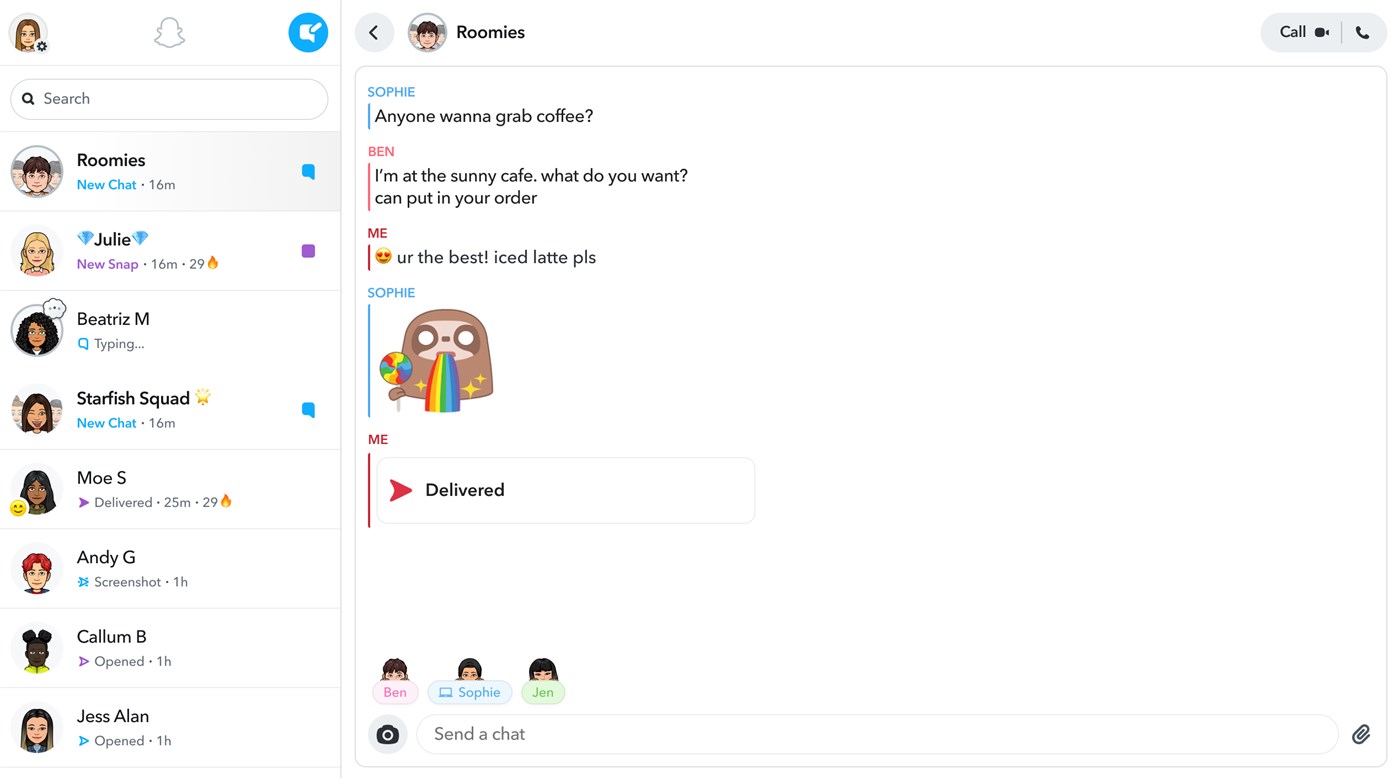This screenshot has width=1399, height=779.
Task: Open the notifications bell icon
Action: point(169,31)
